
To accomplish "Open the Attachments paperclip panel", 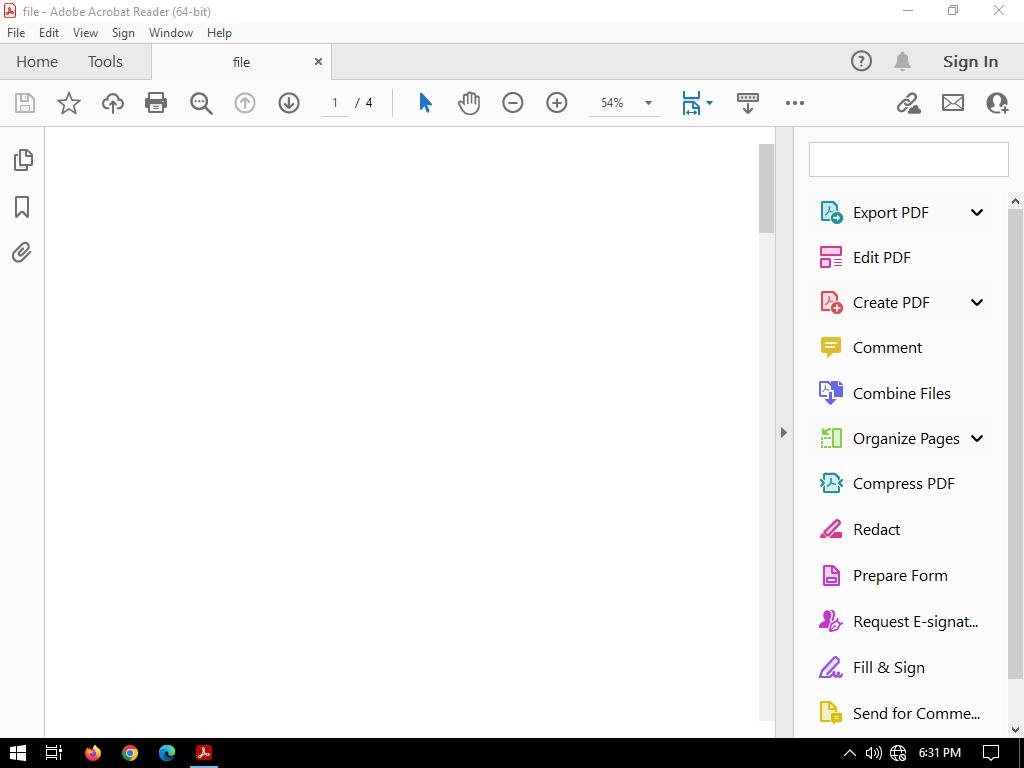I will [x=22, y=252].
